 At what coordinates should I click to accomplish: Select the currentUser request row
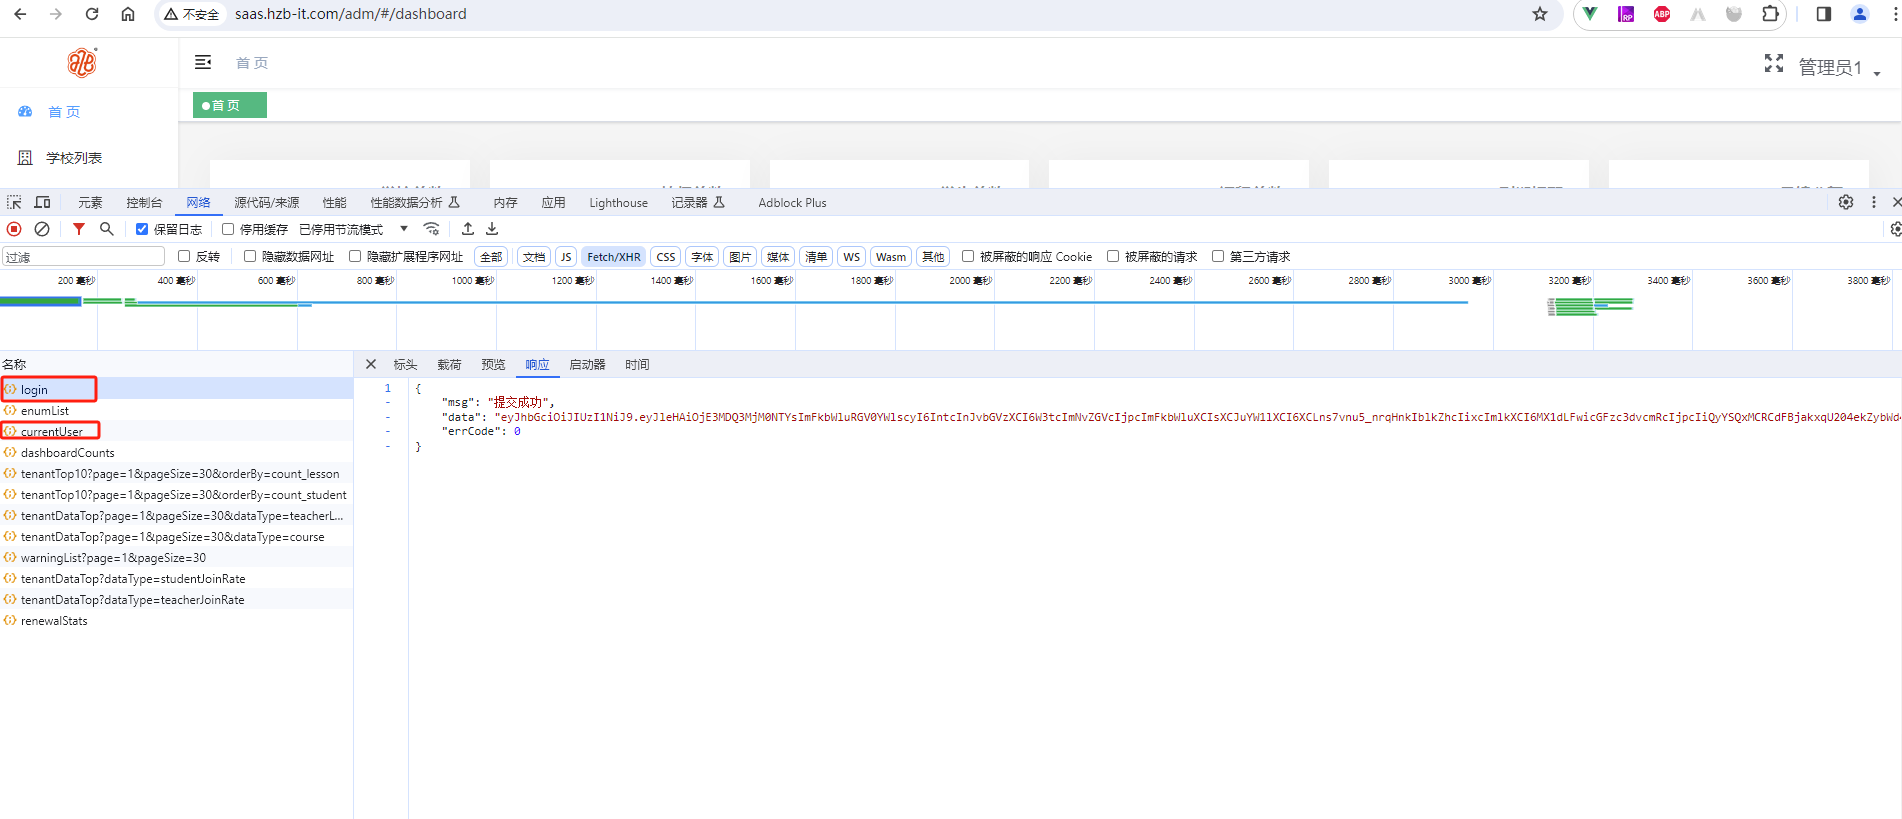176,431
